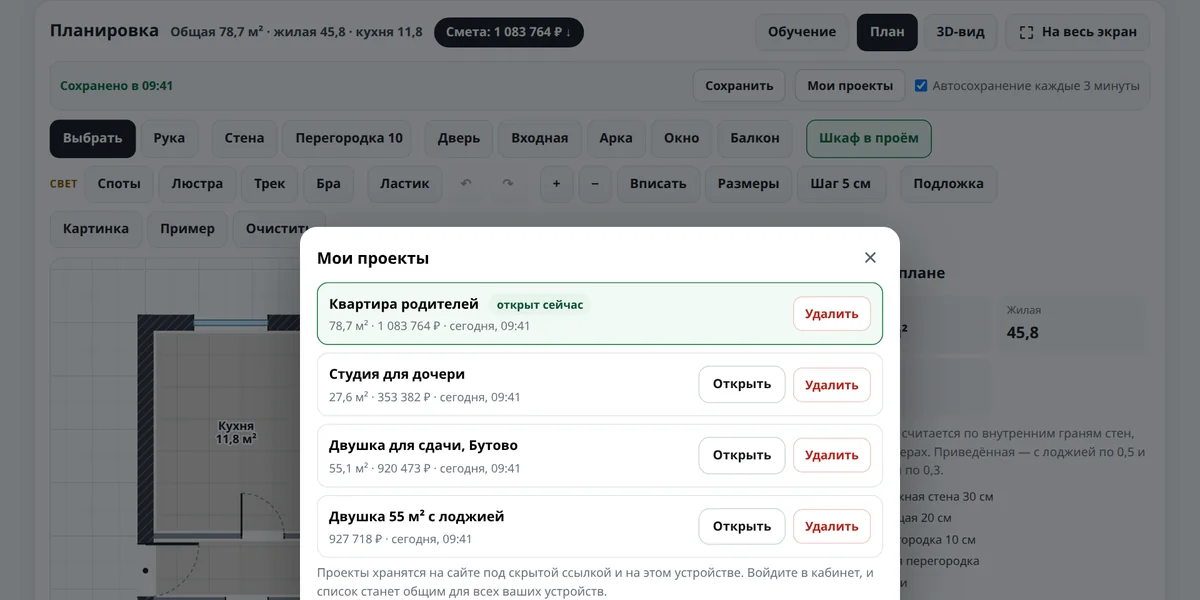Switch to План tab
1200x600 pixels.
887,32
